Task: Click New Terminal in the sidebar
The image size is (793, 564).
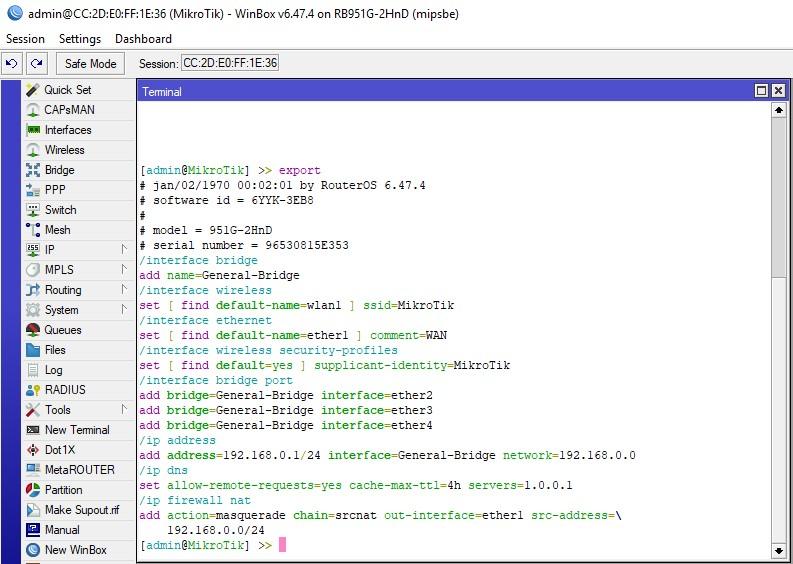Action: pos(77,430)
